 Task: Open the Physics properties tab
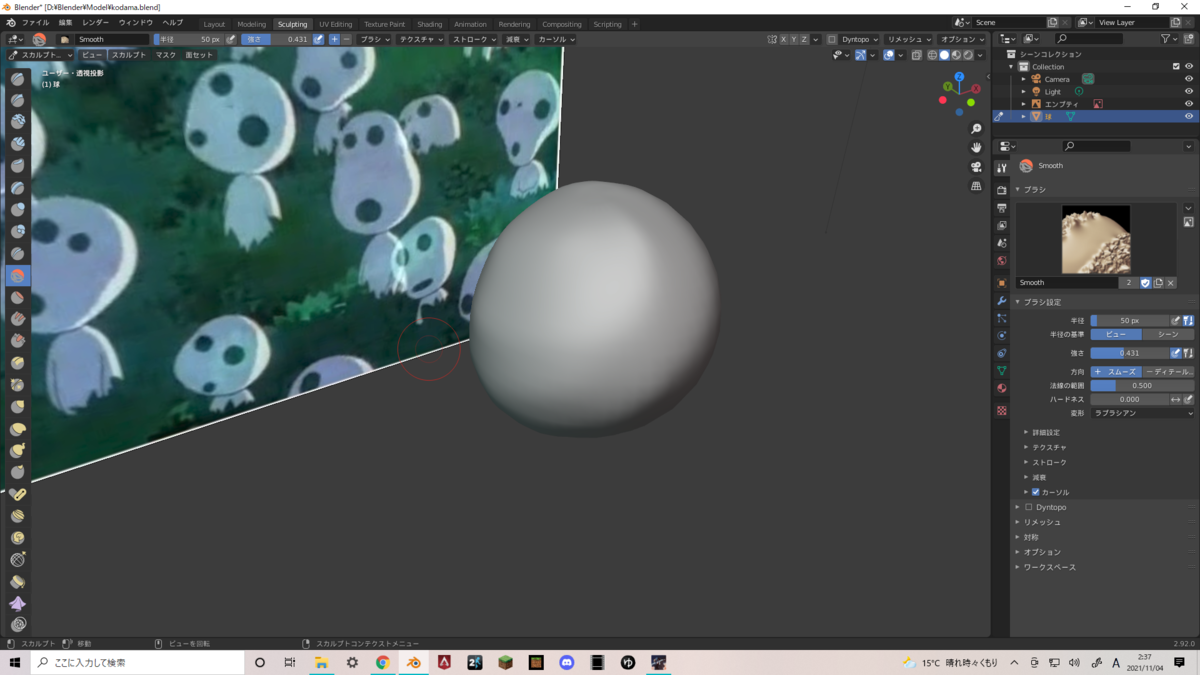pos(1002,336)
